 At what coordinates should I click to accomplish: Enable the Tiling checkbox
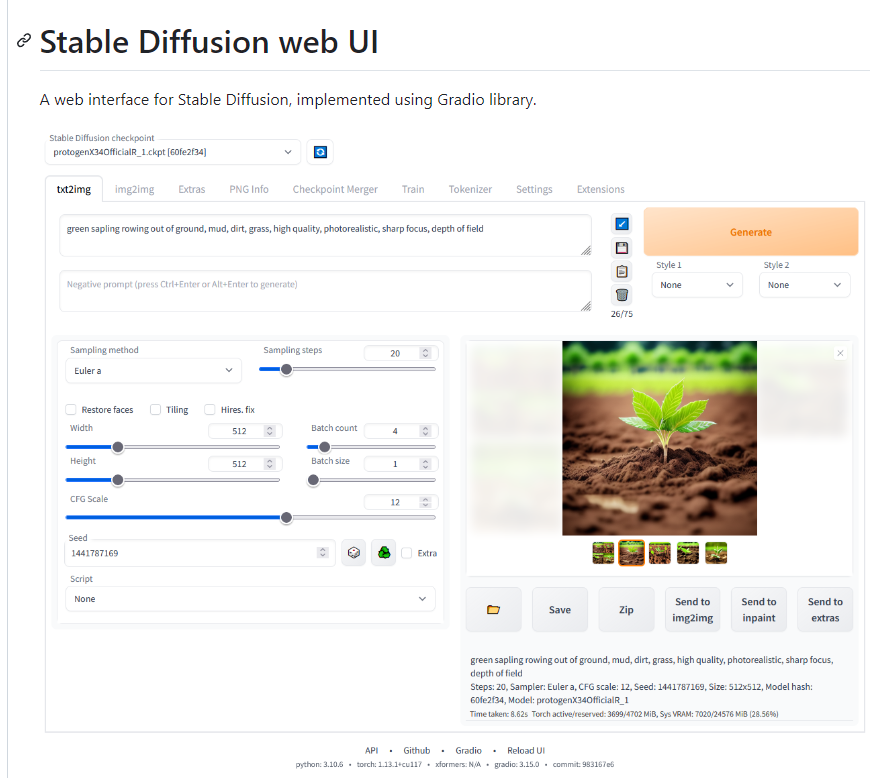pyautogui.click(x=155, y=409)
